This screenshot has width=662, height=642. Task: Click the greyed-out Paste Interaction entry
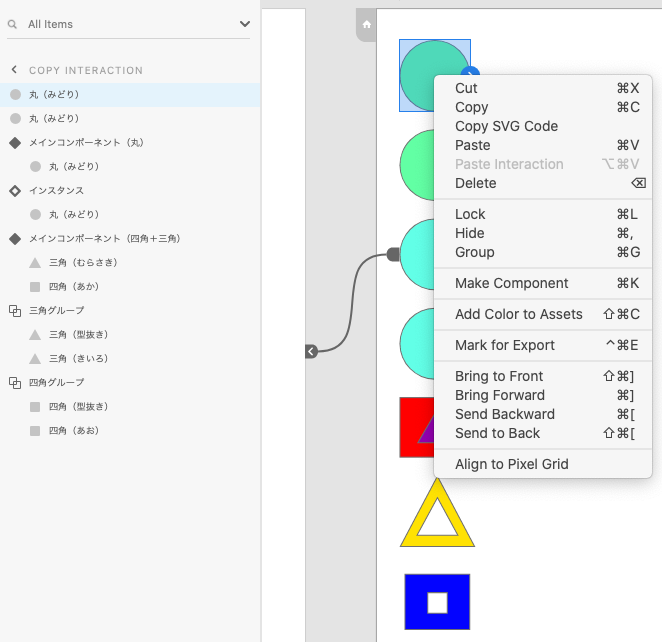pos(543,164)
